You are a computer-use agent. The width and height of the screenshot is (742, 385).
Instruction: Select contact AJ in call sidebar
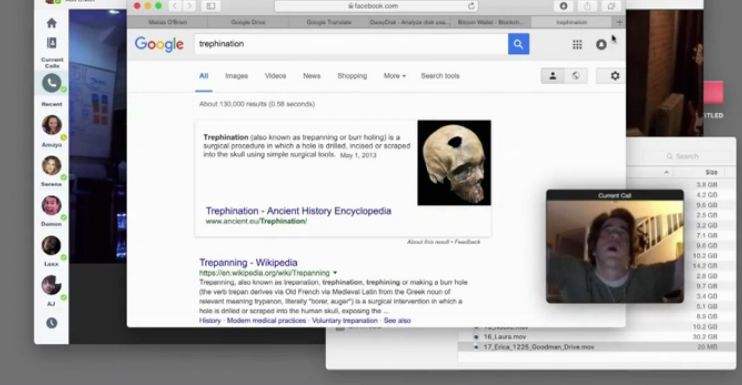click(x=52, y=285)
